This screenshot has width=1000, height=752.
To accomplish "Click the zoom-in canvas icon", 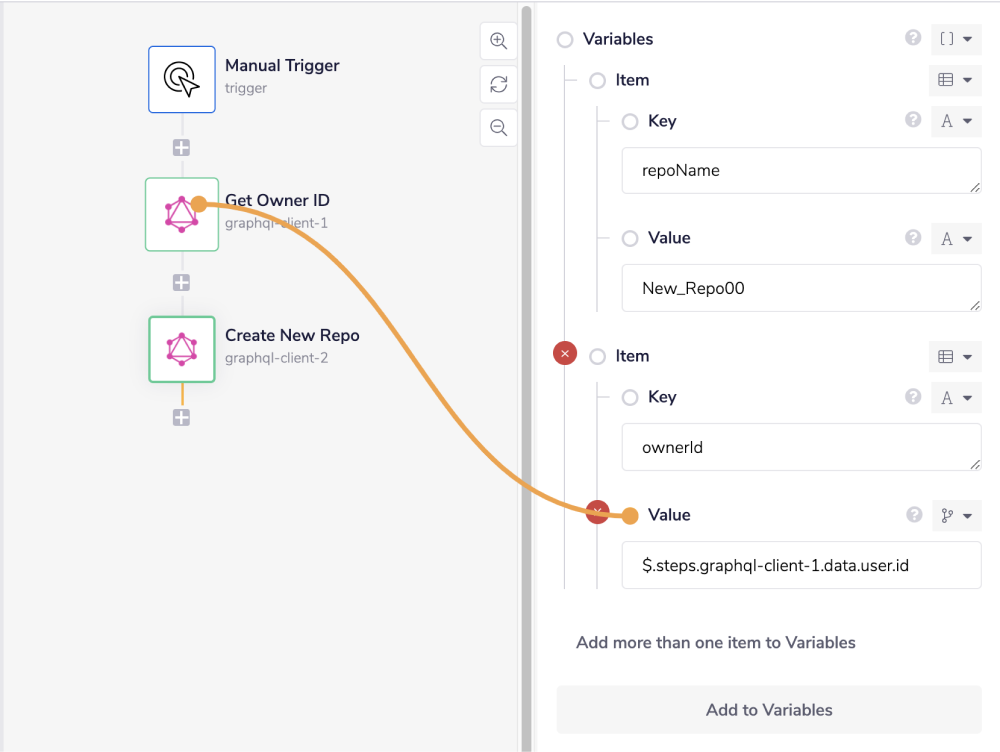I will point(498,41).
